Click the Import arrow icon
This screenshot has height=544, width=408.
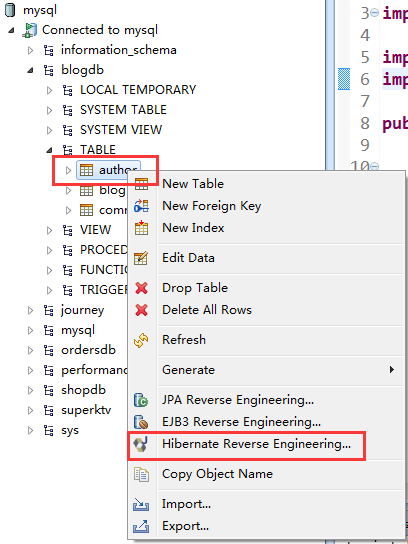tap(141, 504)
